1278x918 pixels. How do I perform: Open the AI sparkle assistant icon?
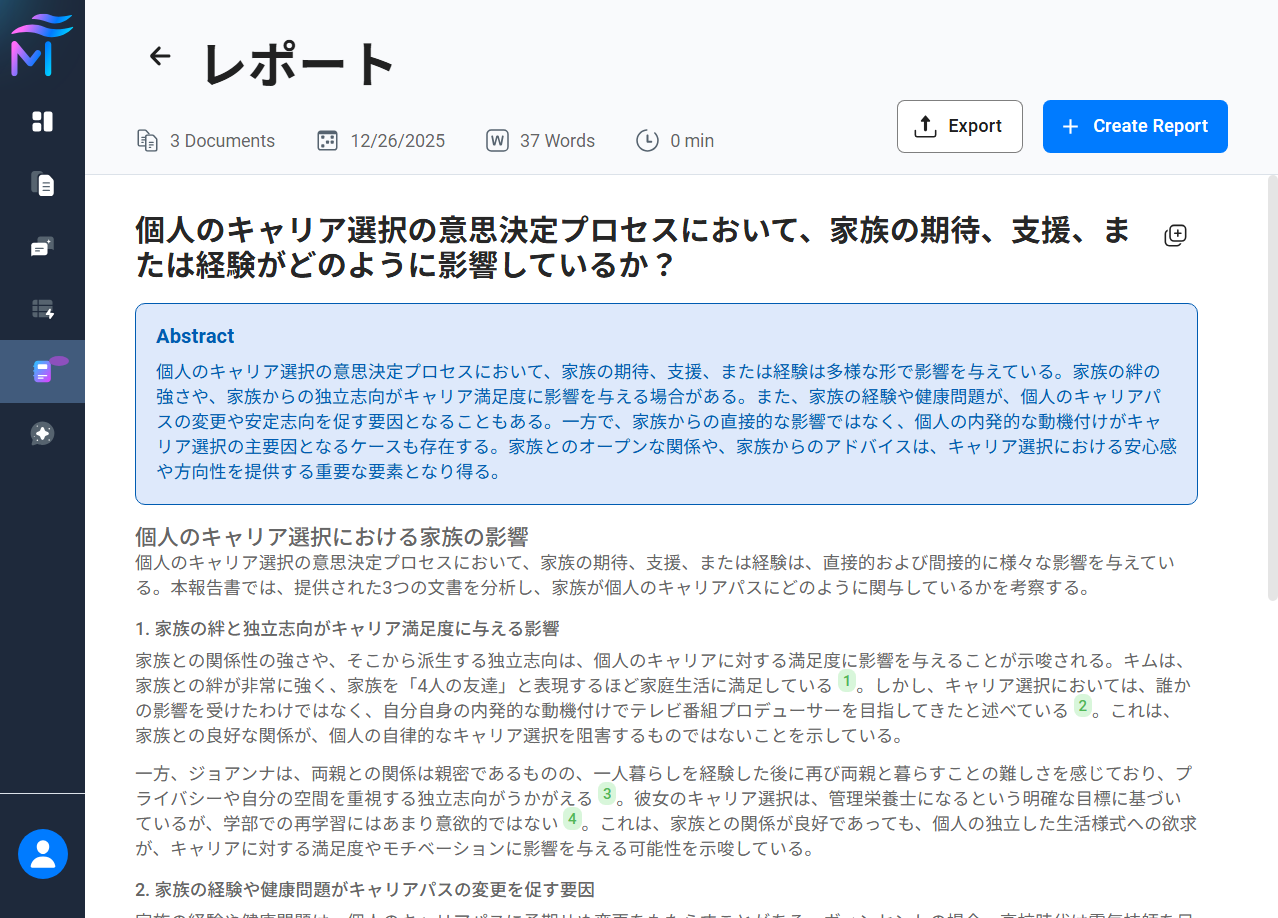pos(42,433)
